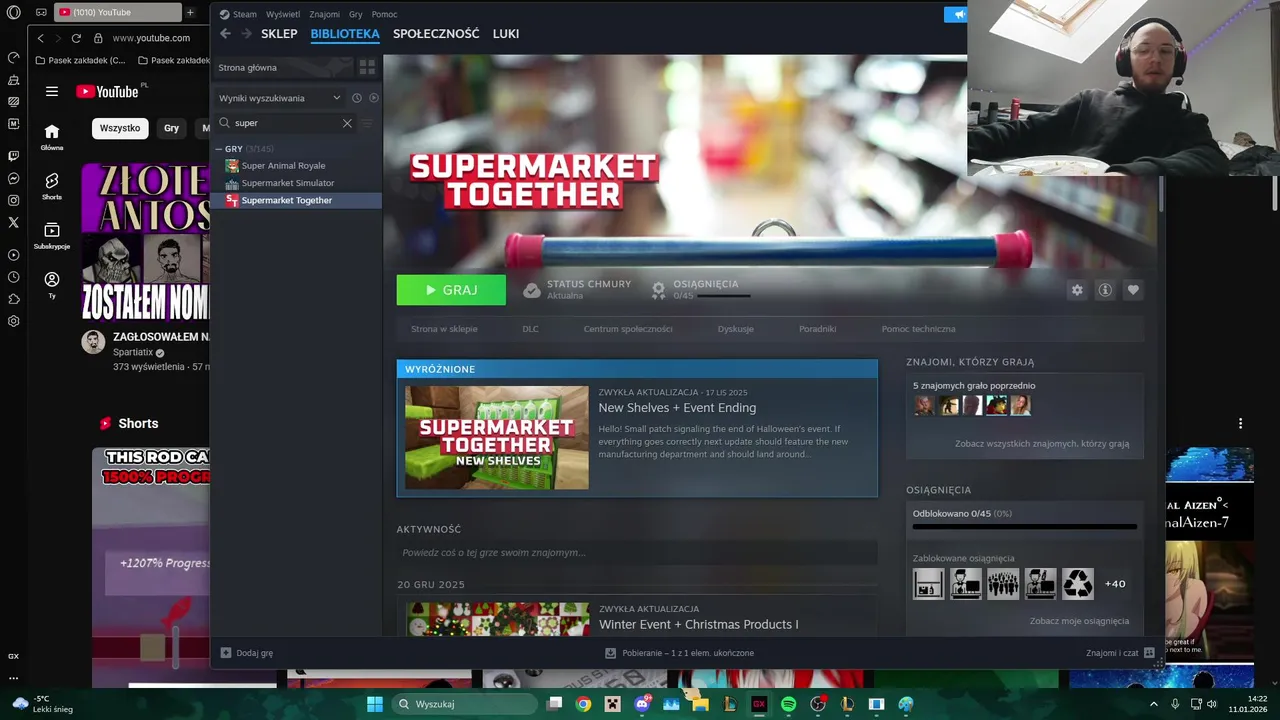This screenshot has height=720, width=1280.
Task: Click the achievements star icon
Action: point(658,290)
